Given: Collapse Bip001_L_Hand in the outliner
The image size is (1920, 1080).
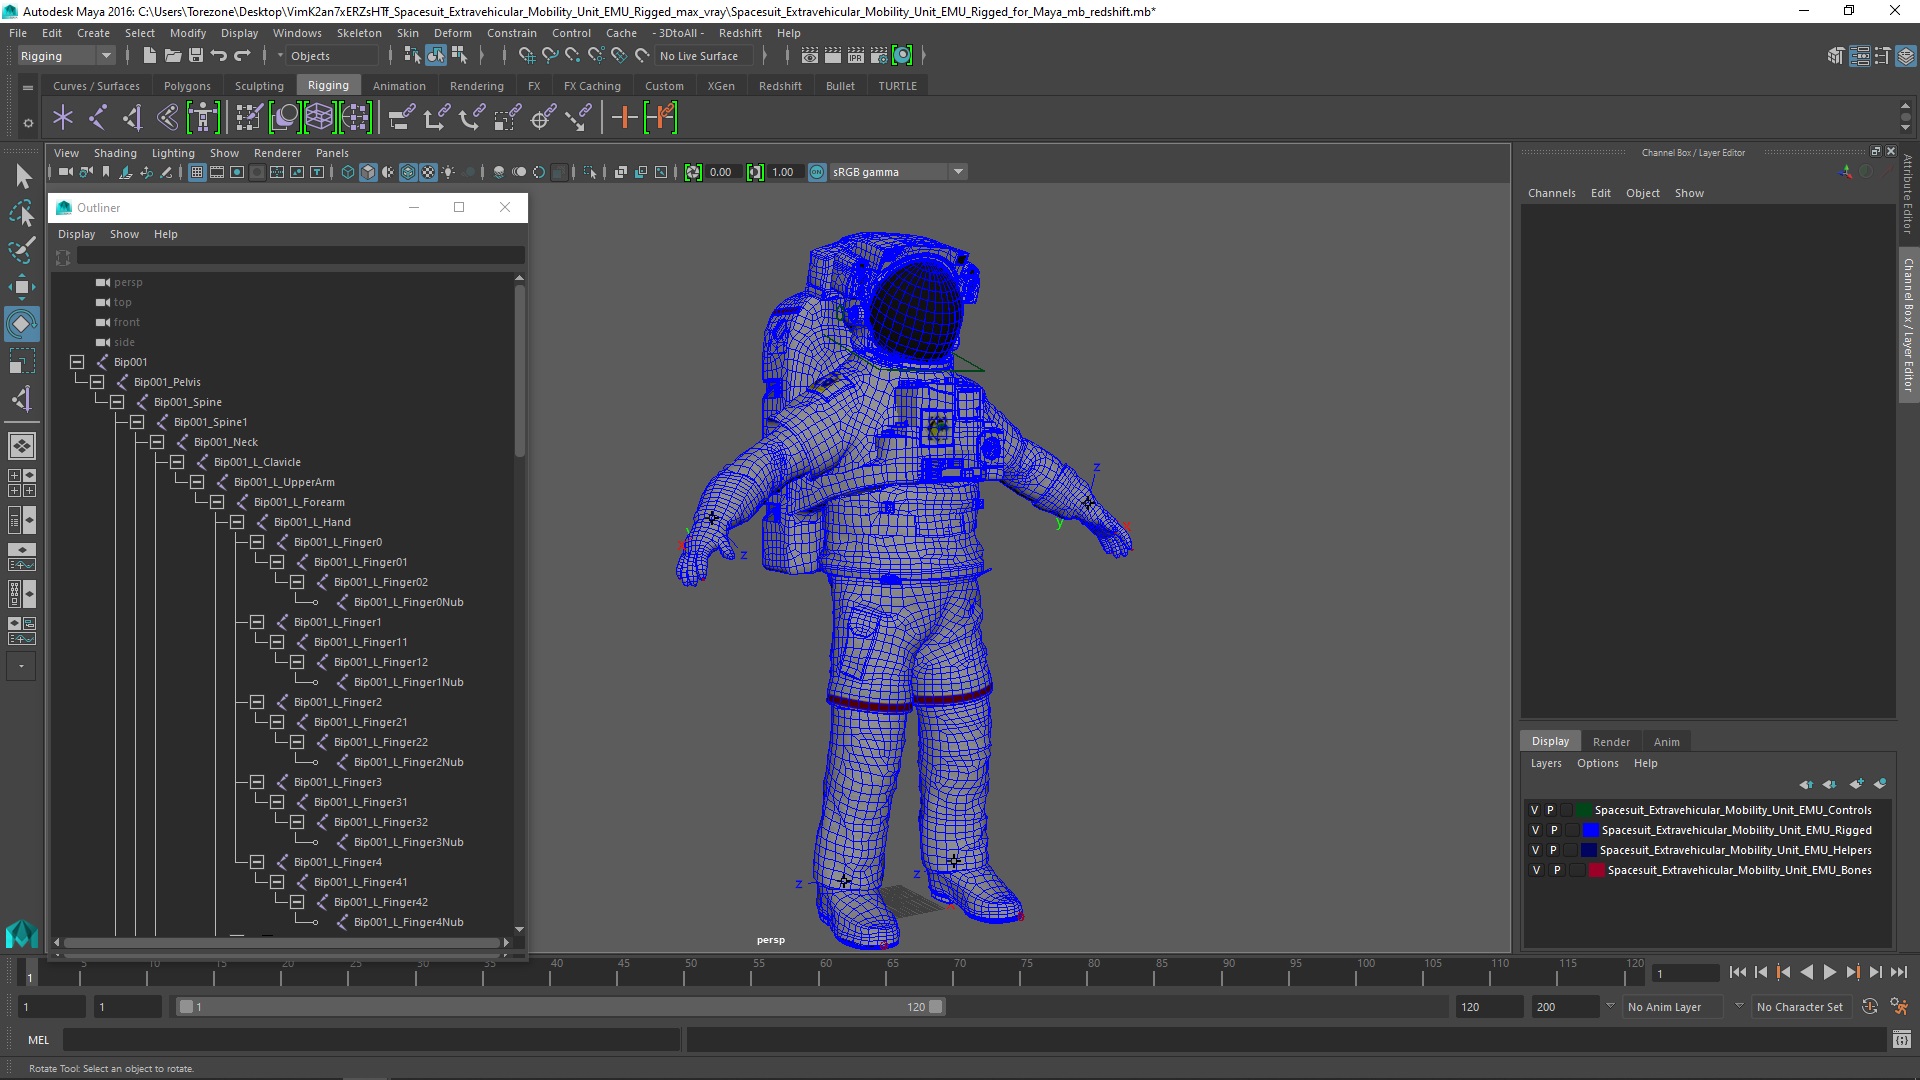Looking at the screenshot, I should 237,522.
